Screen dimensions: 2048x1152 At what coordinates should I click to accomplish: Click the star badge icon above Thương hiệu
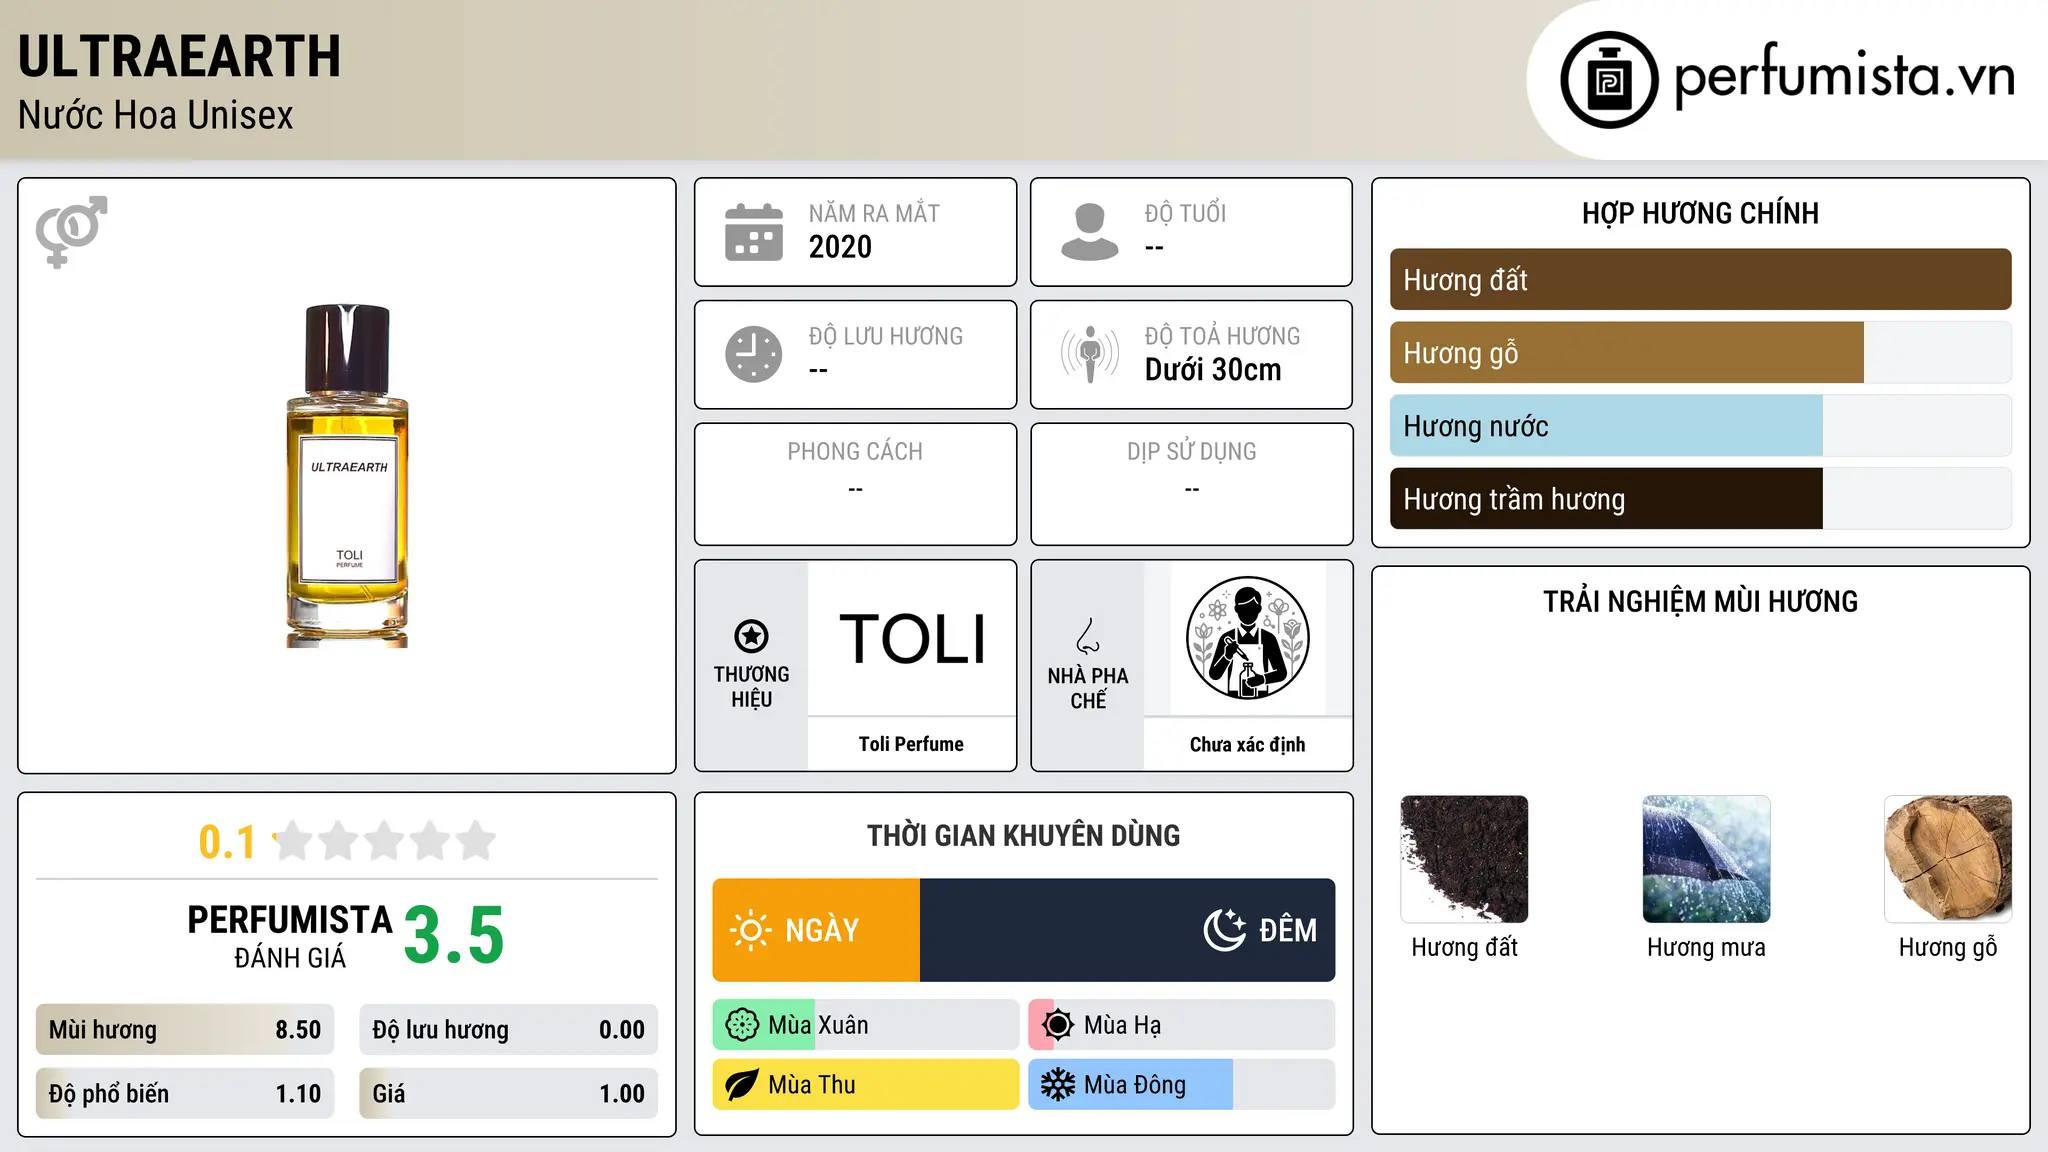click(x=751, y=636)
